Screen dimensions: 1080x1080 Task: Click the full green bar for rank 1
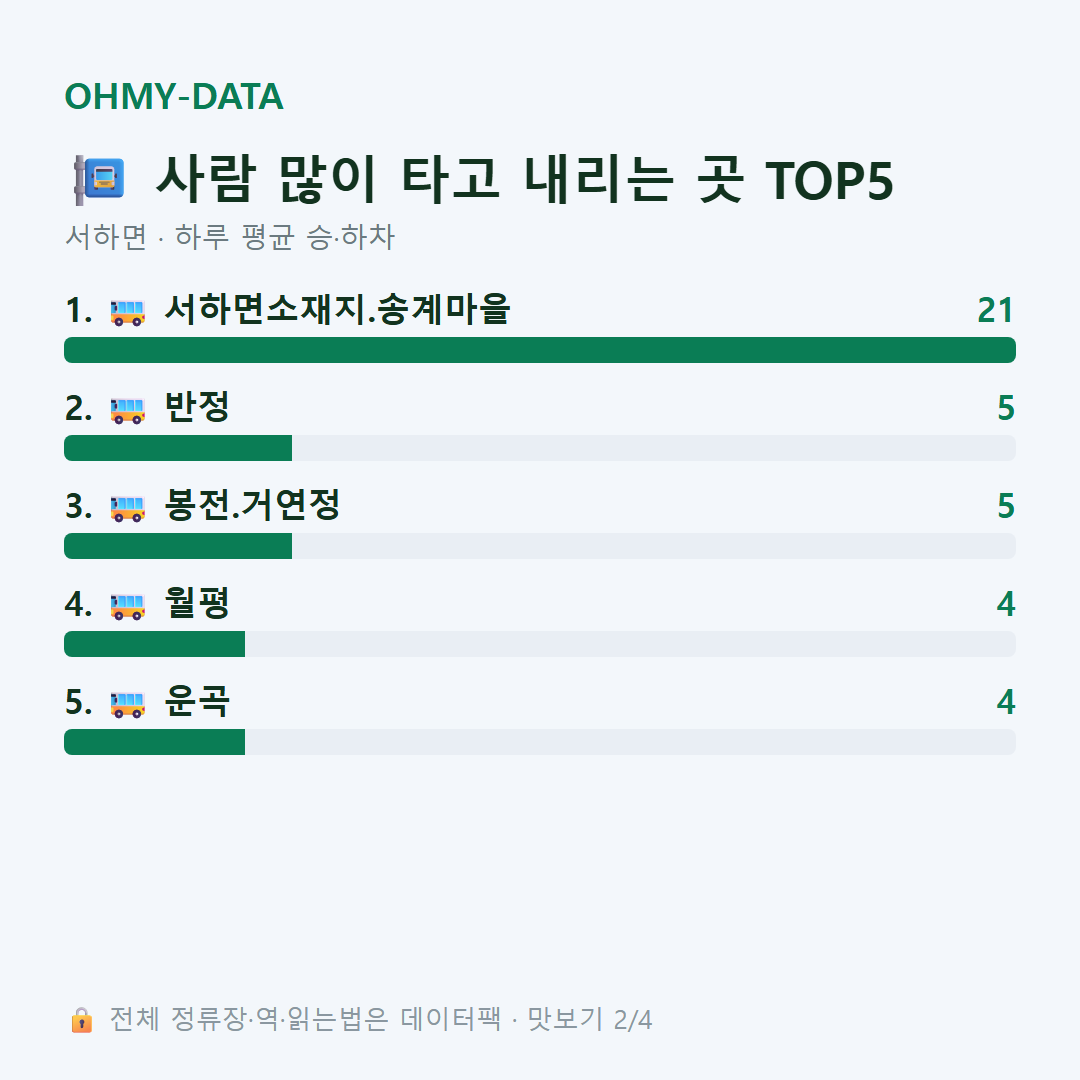[x=540, y=350]
